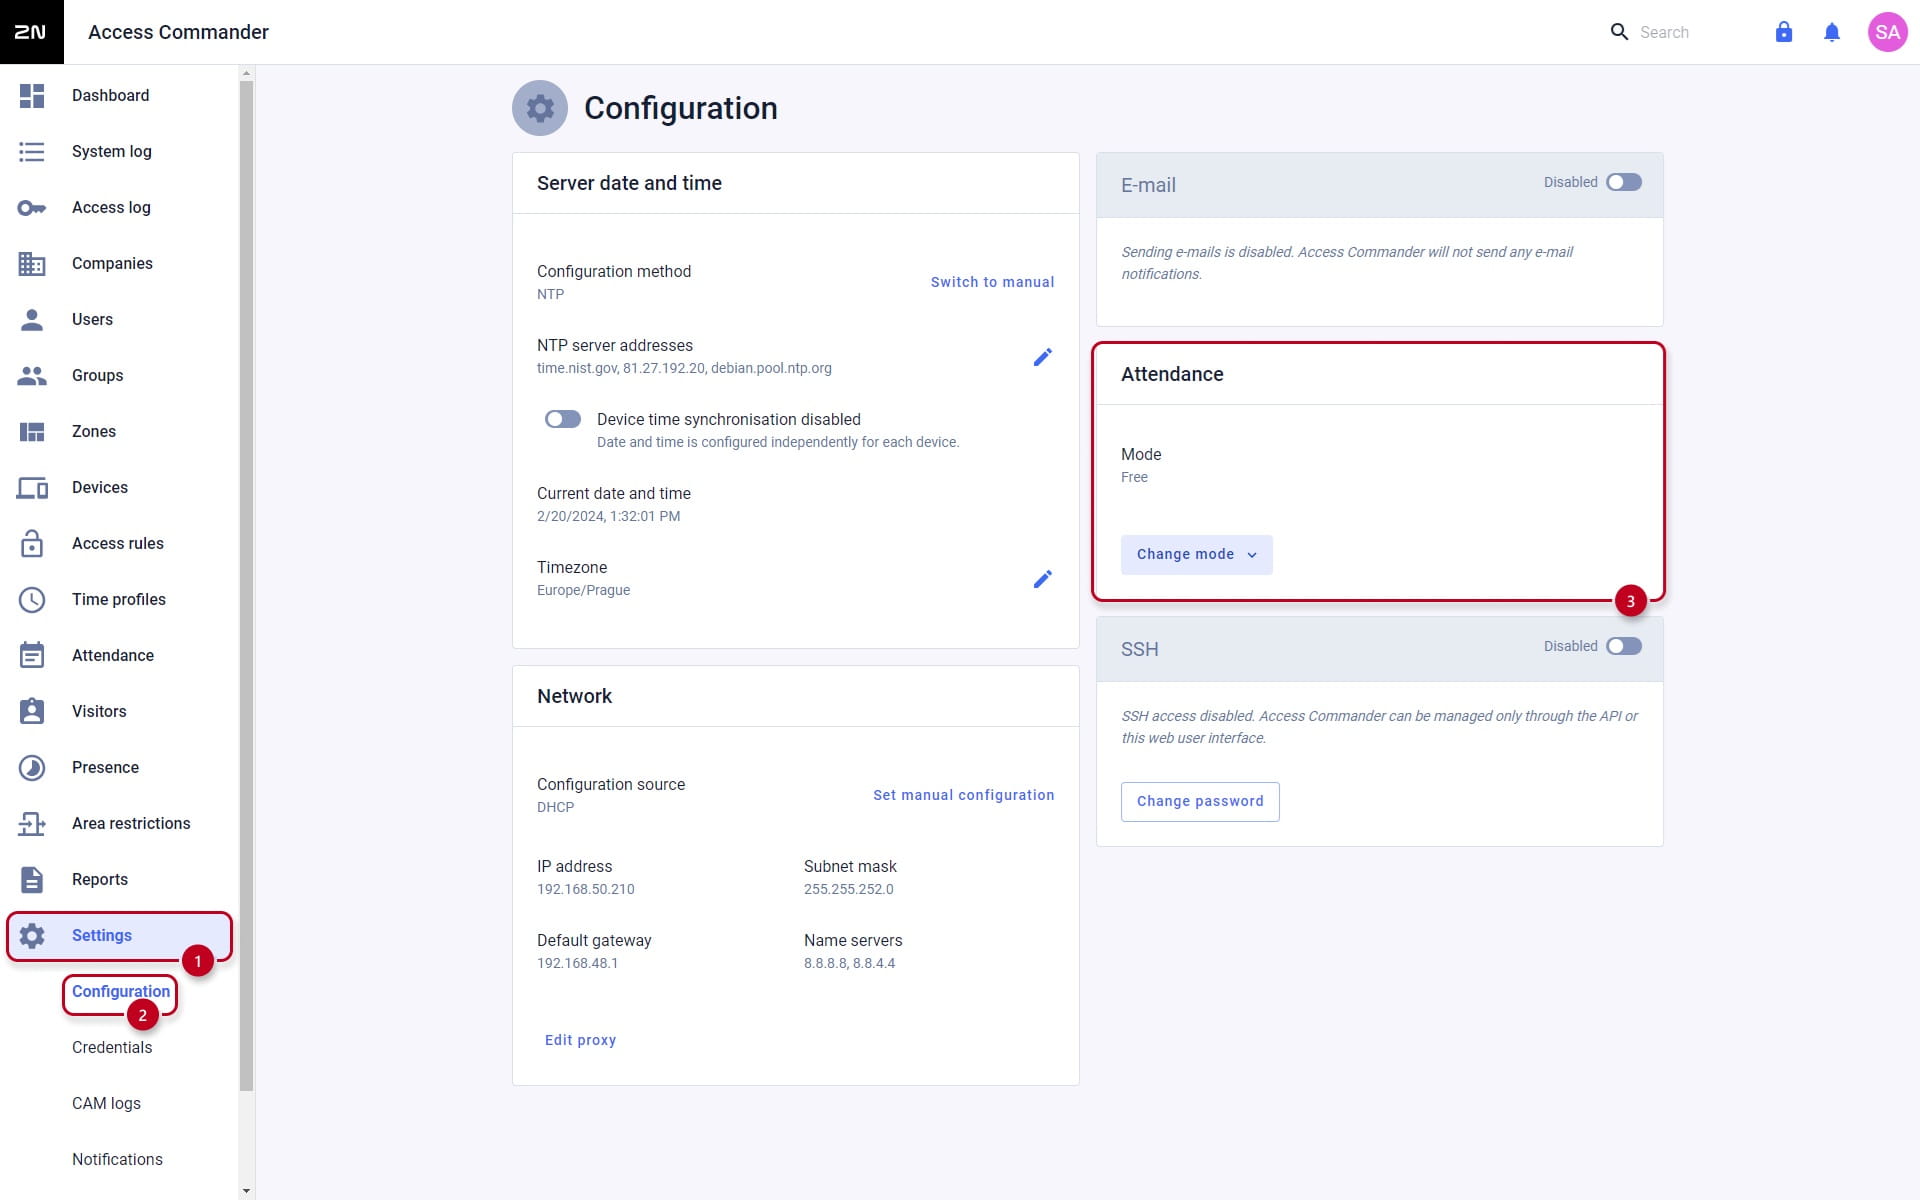Open the Change mode dropdown

[1197, 555]
